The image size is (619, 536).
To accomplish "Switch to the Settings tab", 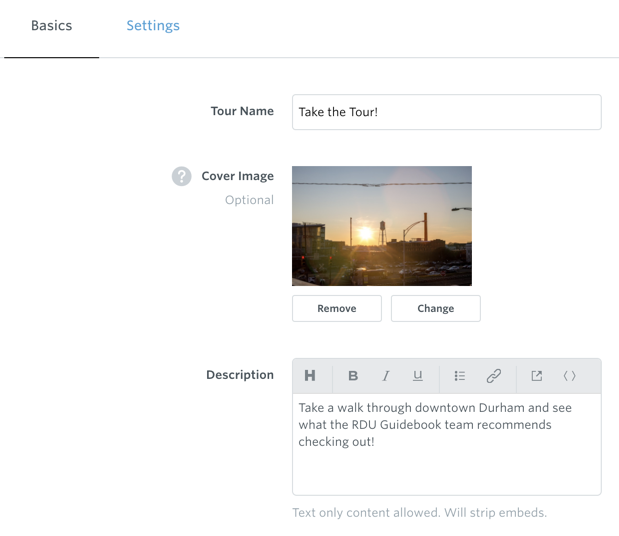I will 153,26.
